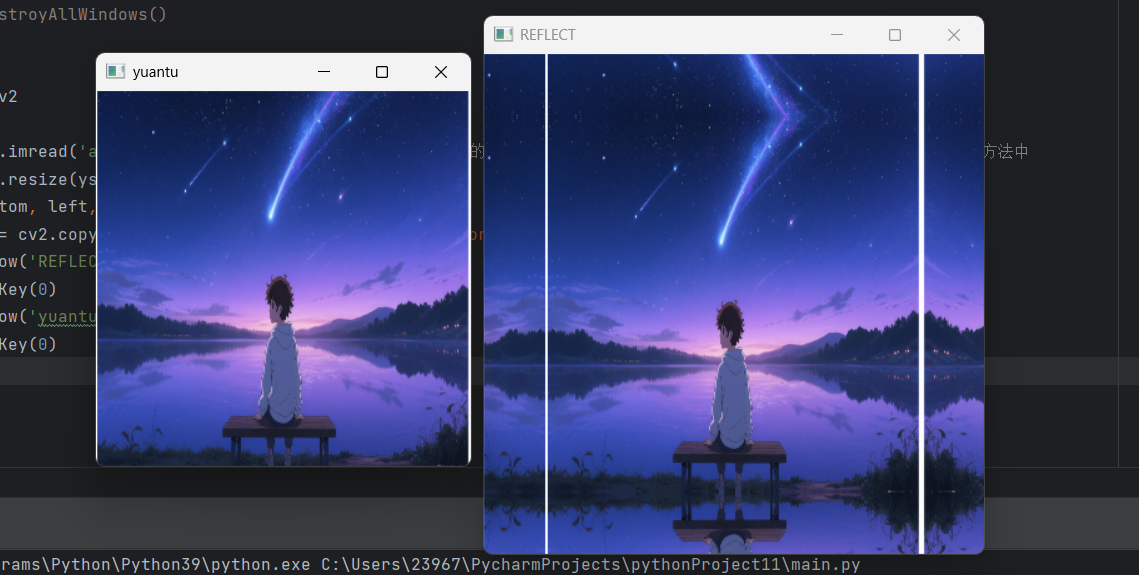Click the image displayed in yuantu window
The image size is (1139, 575).
tap(283, 278)
